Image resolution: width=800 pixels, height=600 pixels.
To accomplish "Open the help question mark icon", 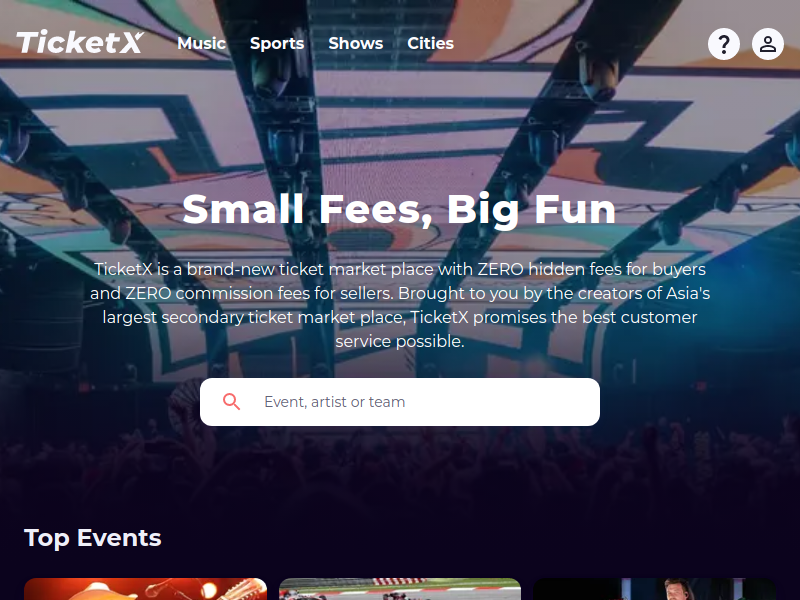I will click(723, 44).
